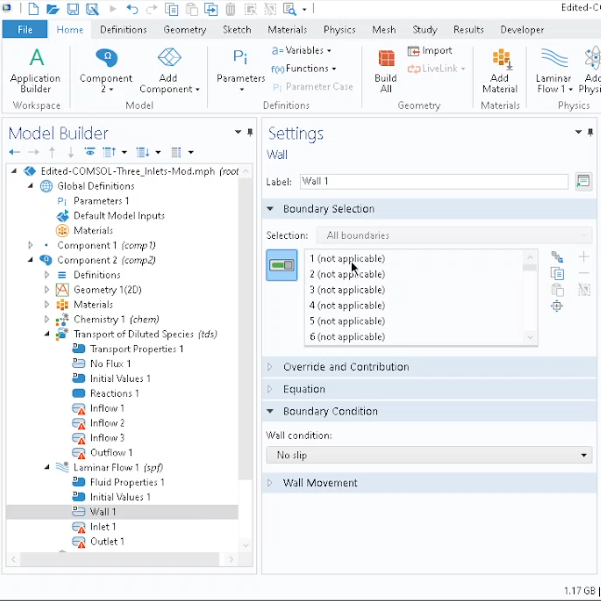The image size is (601, 601).
Task: Click Collapse All tree icon
Action: point(109,152)
